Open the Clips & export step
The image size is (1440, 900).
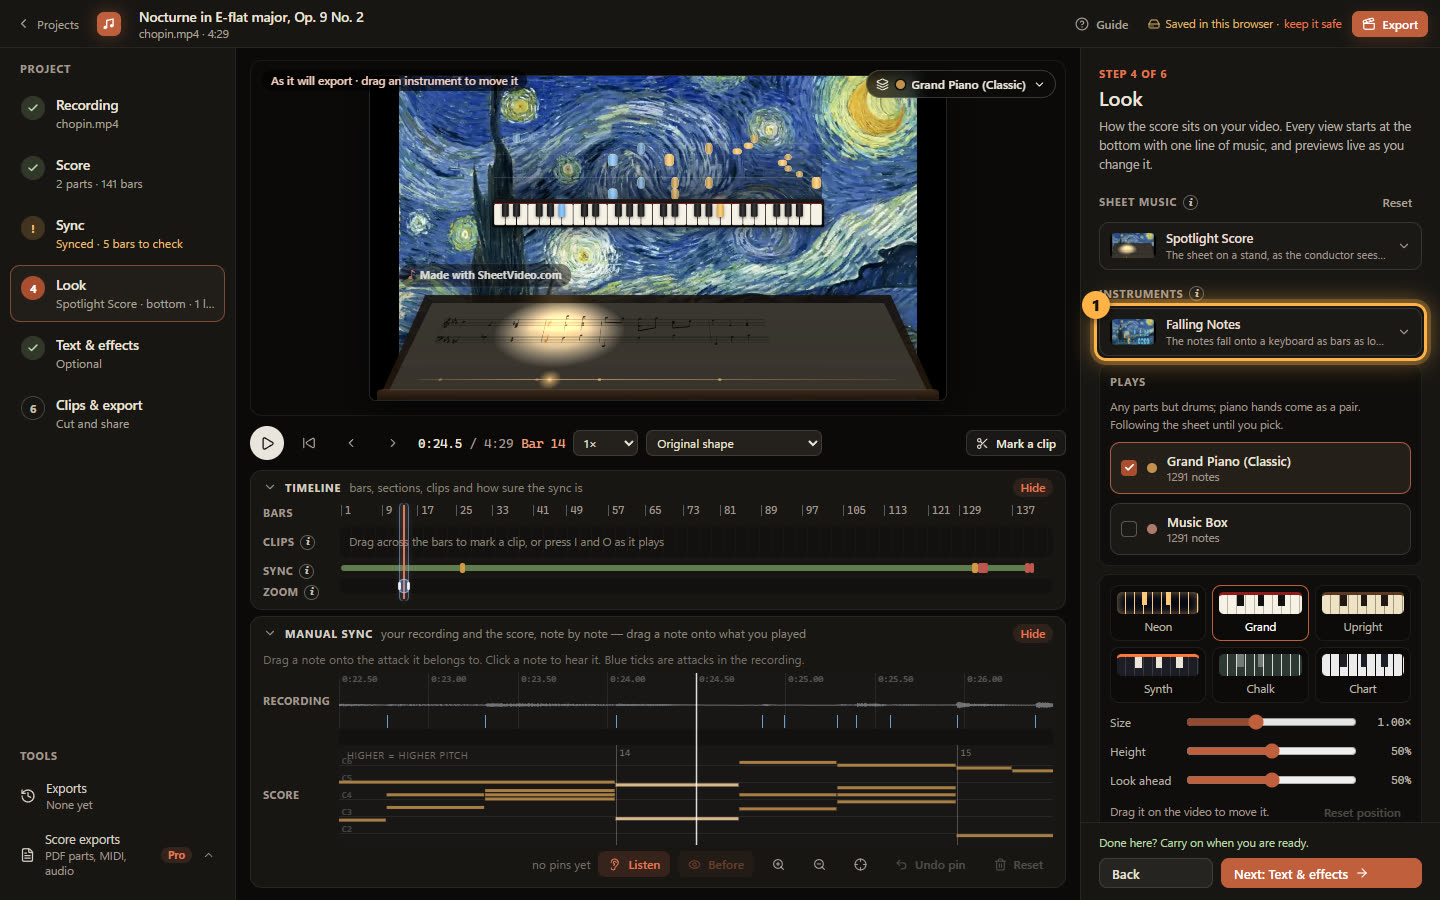tap(117, 414)
